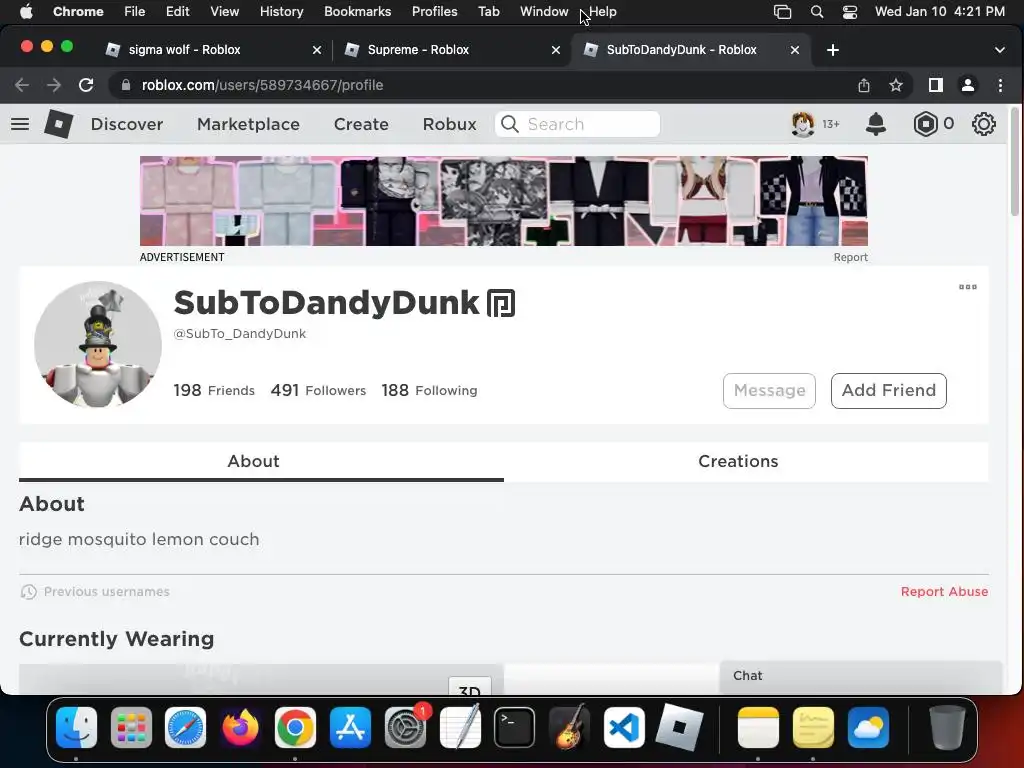This screenshot has width=1024, height=768.
Task: Open Roblox Studio app in the dock
Action: point(679,727)
